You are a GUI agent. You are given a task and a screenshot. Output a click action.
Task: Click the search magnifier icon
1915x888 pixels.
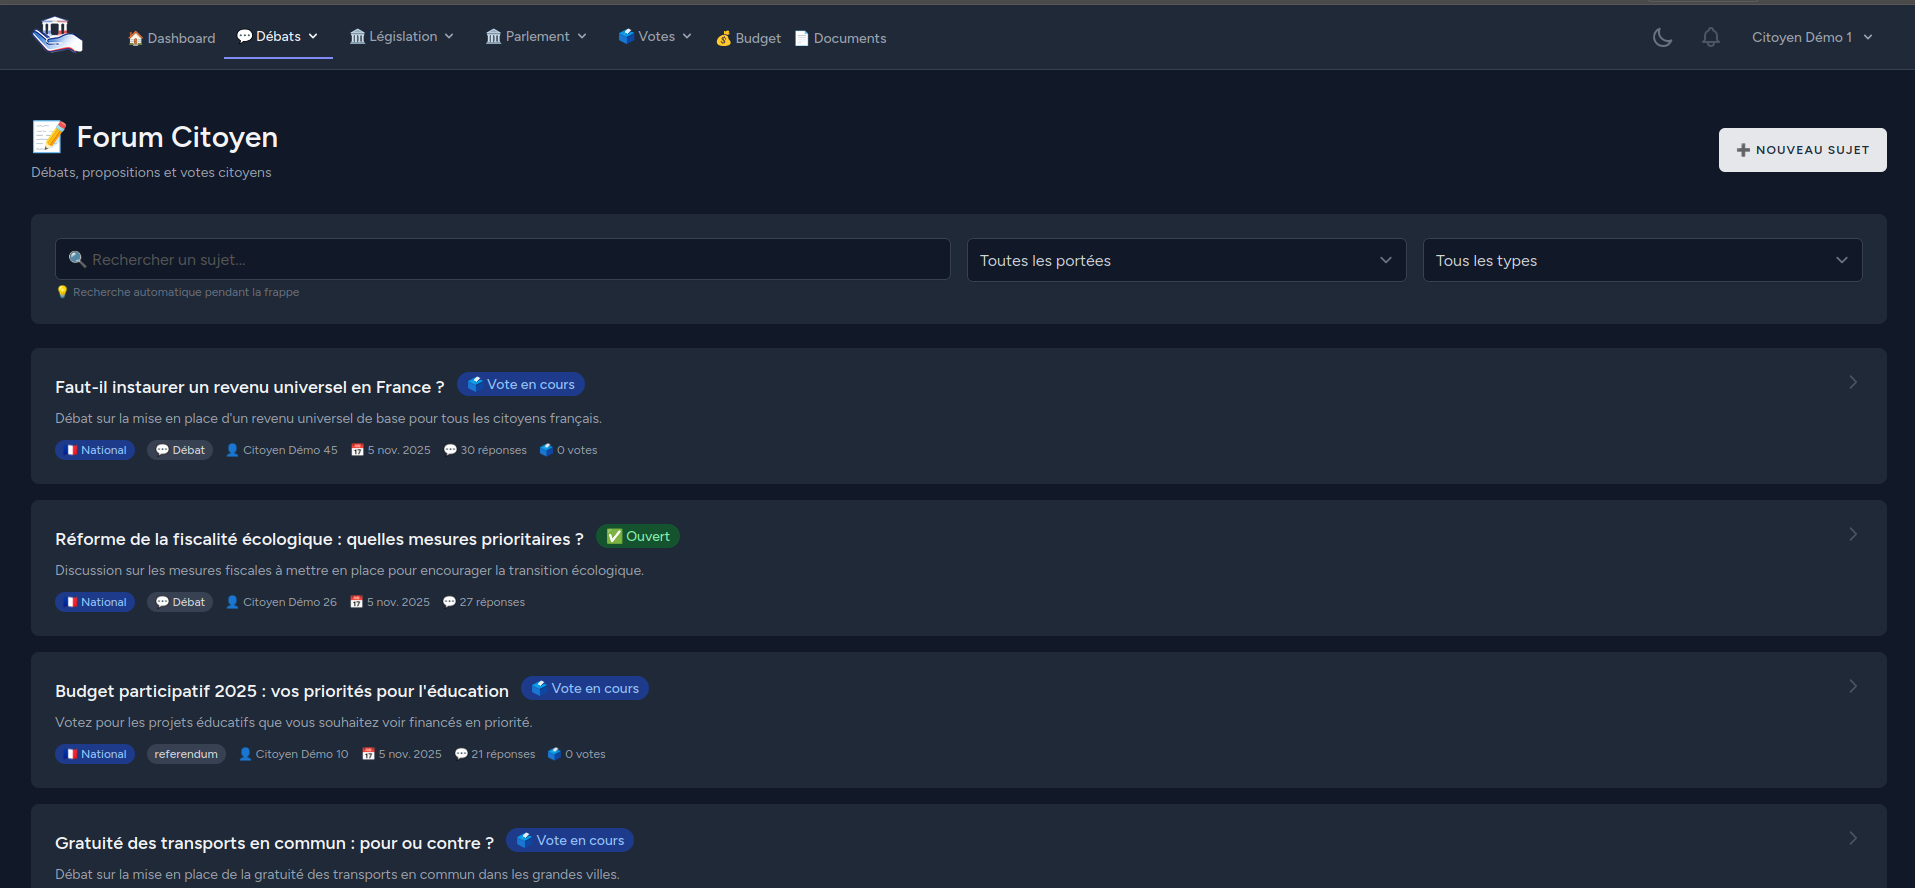pos(77,259)
